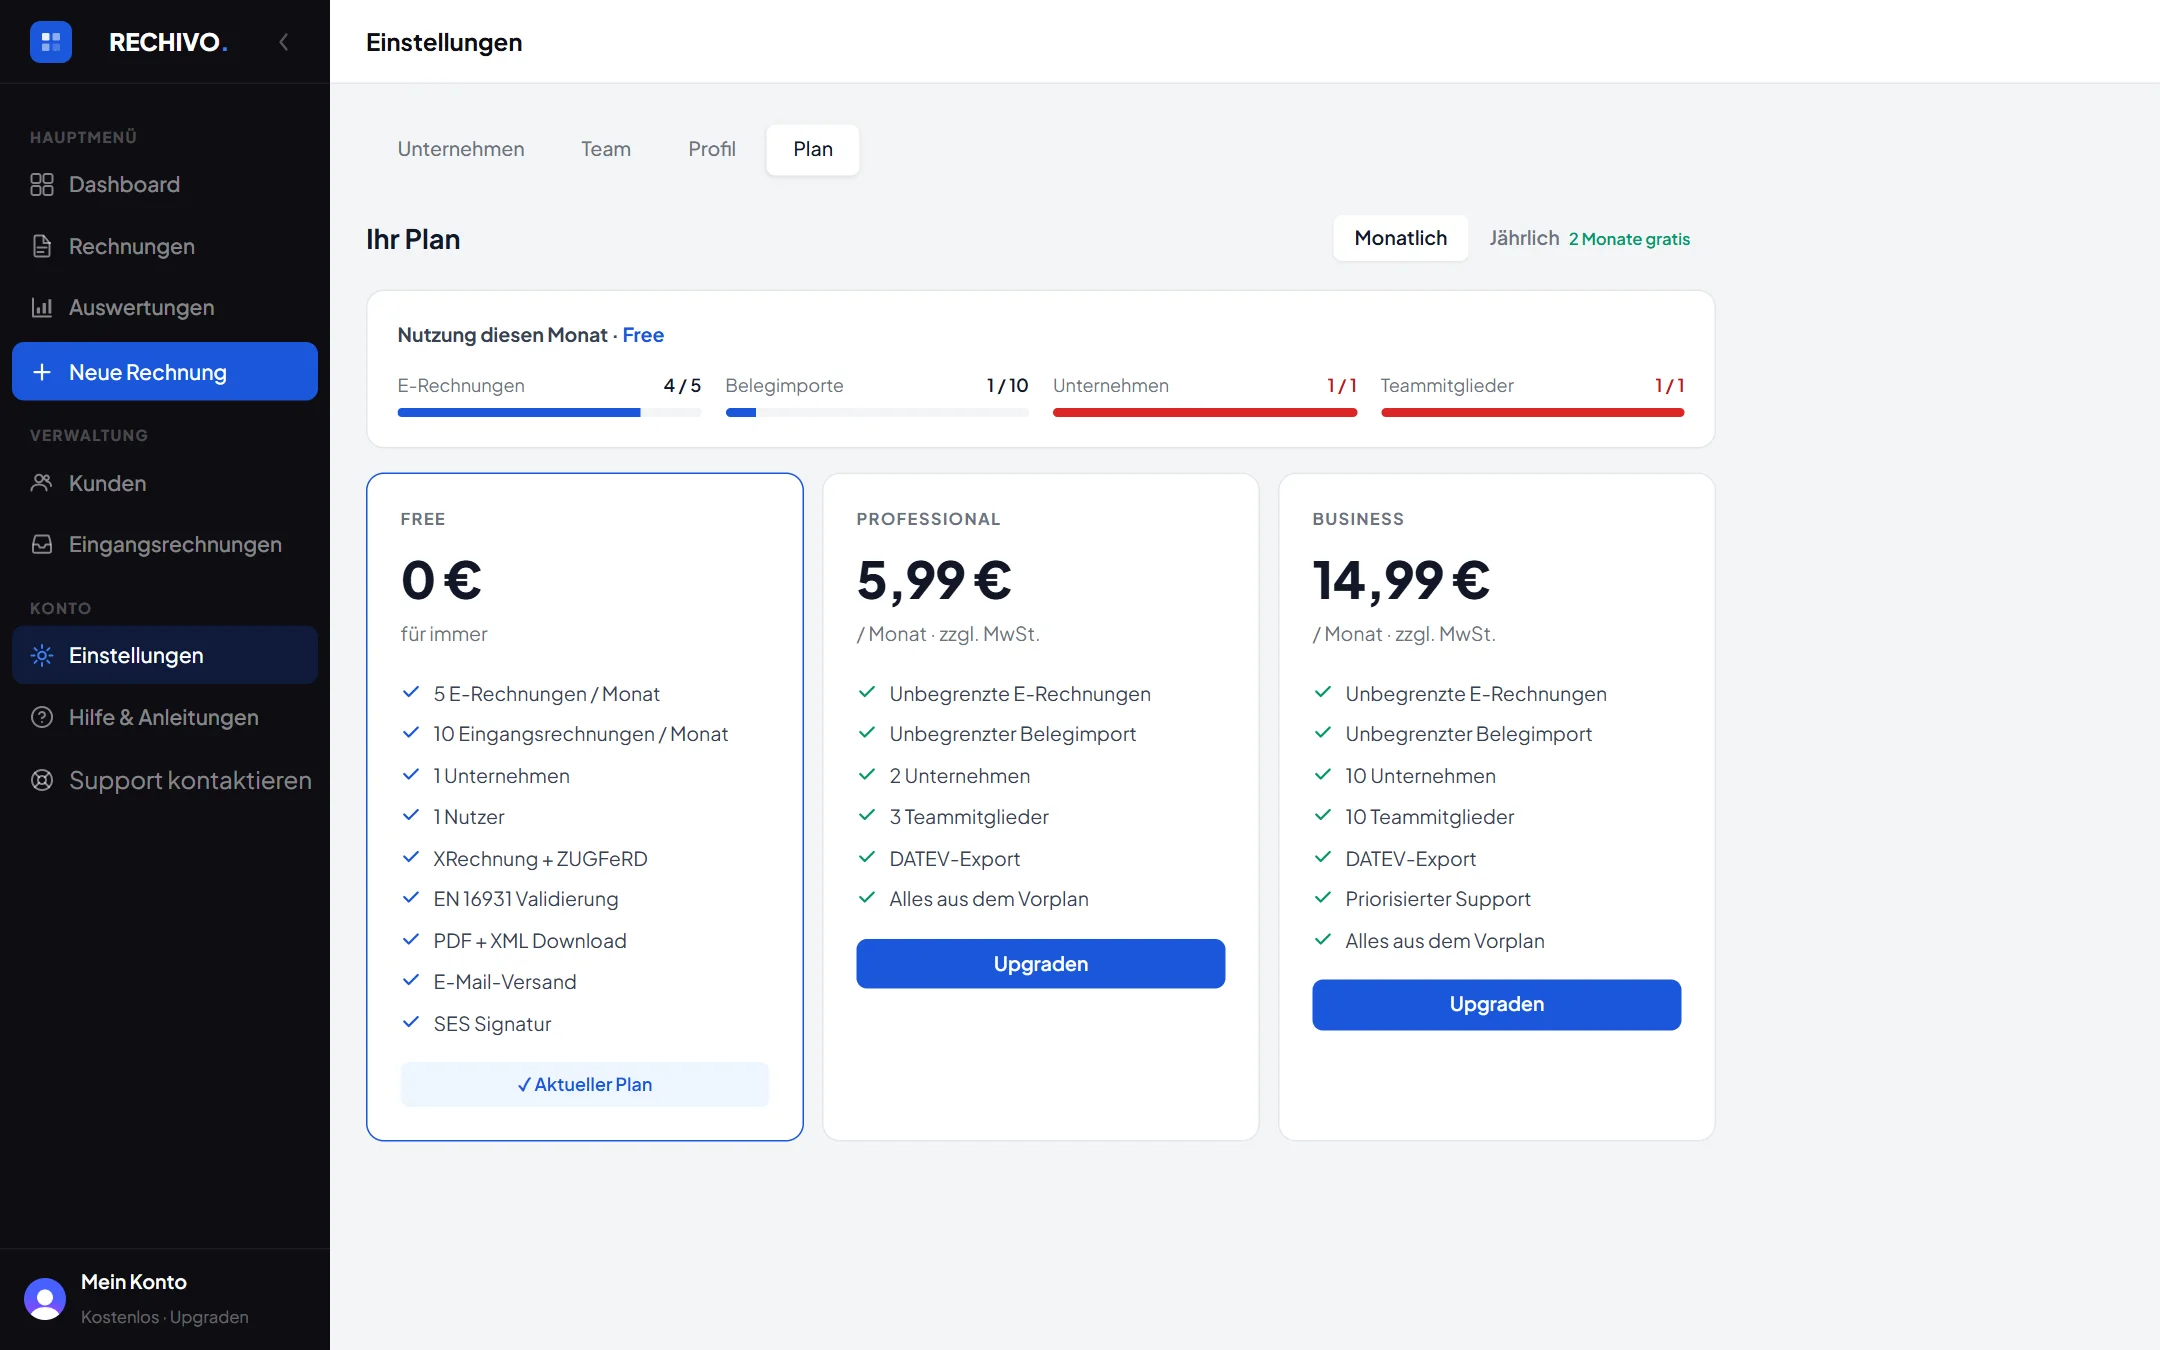The height and width of the screenshot is (1350, 2160).
Task: Click the Ihr Plan heading
Action: [413, 239]
